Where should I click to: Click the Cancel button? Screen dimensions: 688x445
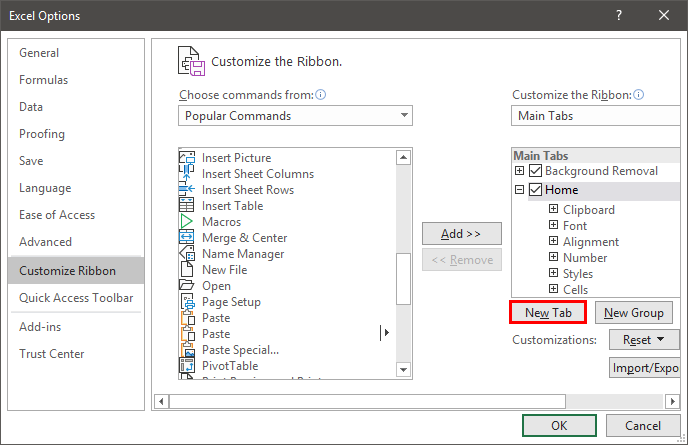pos(643,425)
